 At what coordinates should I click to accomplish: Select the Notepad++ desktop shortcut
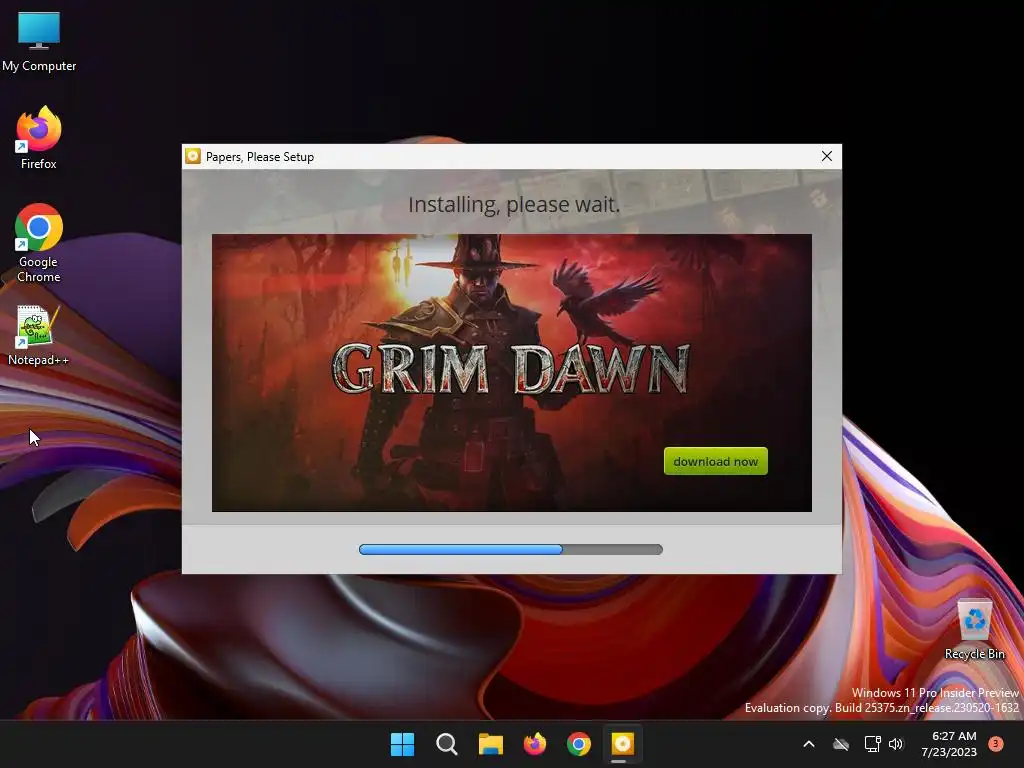point(38,336)
